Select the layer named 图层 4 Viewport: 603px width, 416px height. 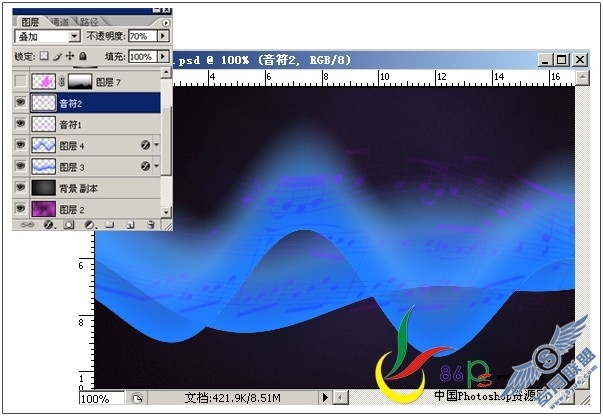point(72,146)
